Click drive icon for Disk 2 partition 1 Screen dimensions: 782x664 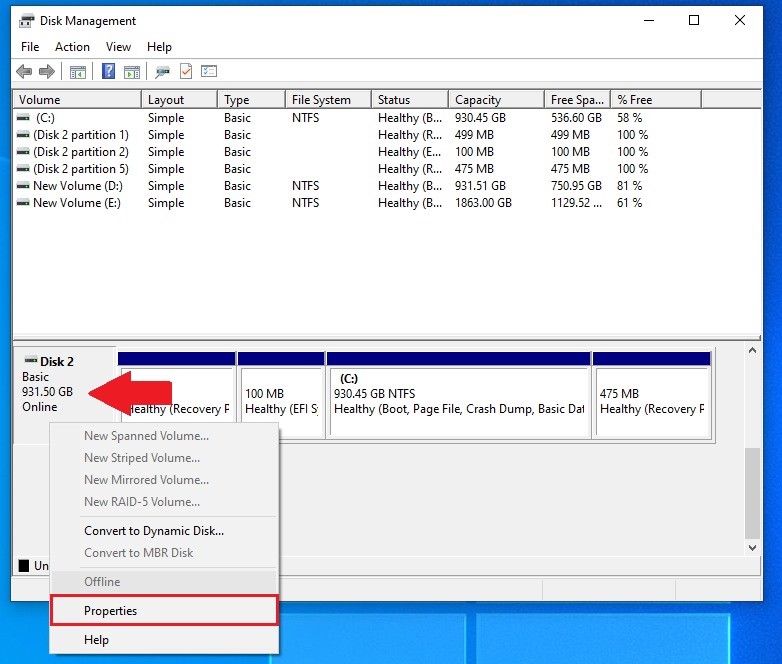click(23, 135)
